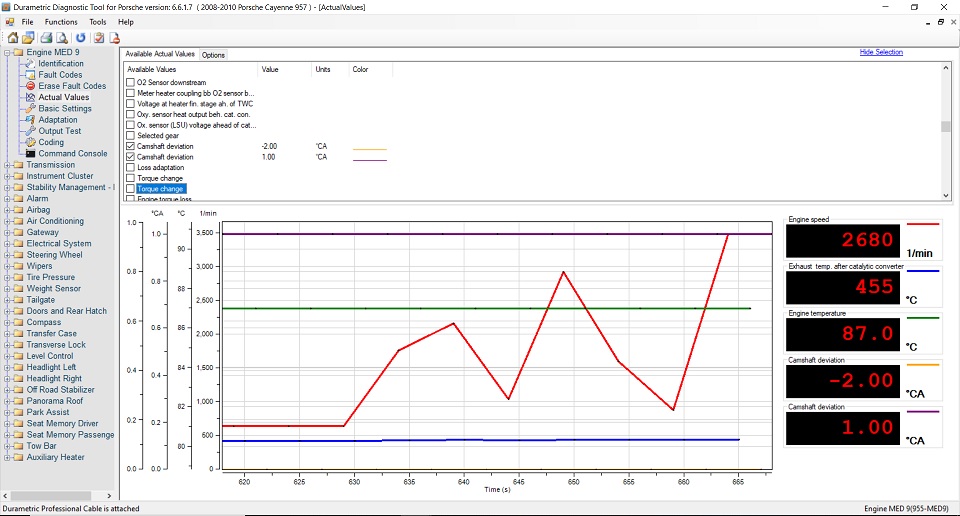Click the blue Refresh arrow icon
Image resolution: width=960 pixels, height=516 pixels.
pyautogui.click(x=81, y=38)
